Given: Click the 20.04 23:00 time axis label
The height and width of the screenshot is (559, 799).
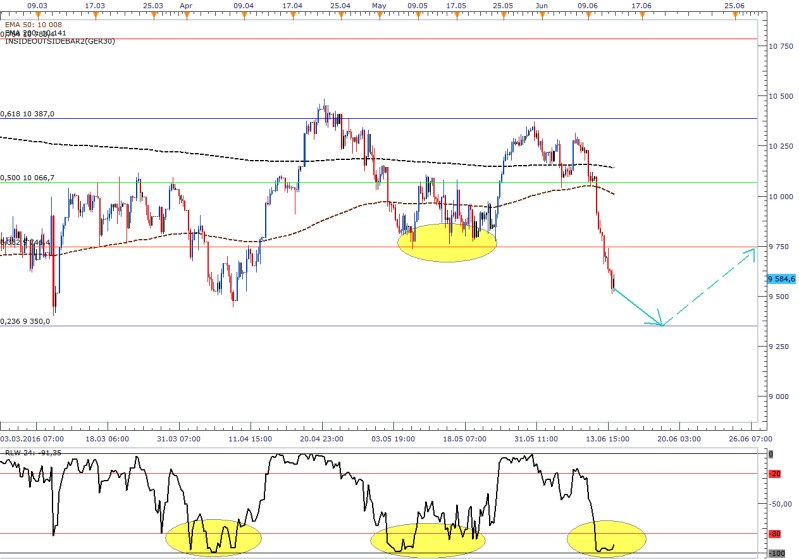Looking at the screenshot, I should tap(322, 438).
